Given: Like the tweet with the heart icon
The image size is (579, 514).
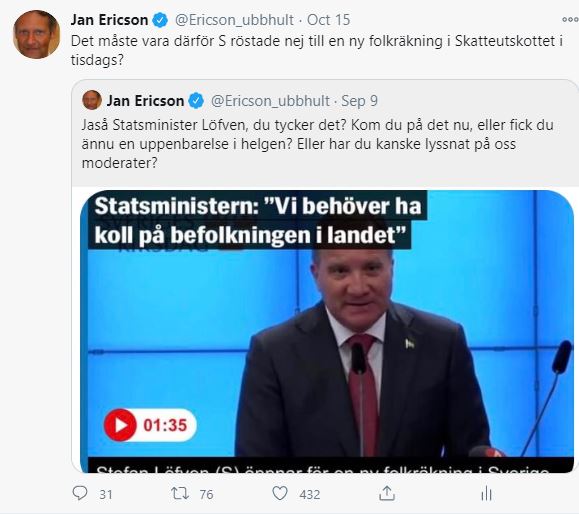Looking at the screenshot, I should (280, 493).
